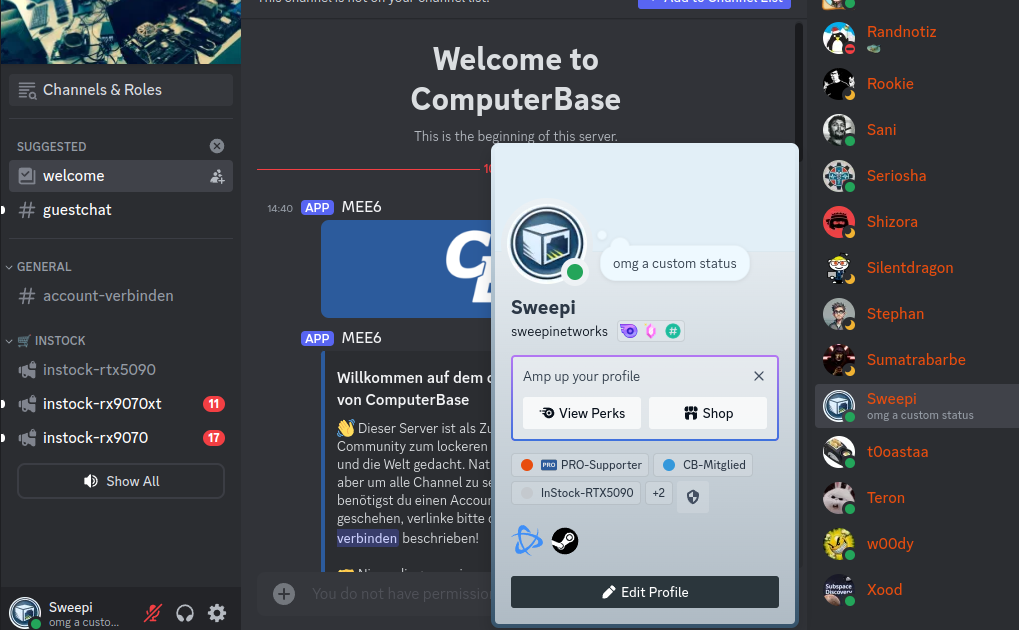The image size is (1019, 630).
Task: Unmute the microphone
Action: coord(153,613)
